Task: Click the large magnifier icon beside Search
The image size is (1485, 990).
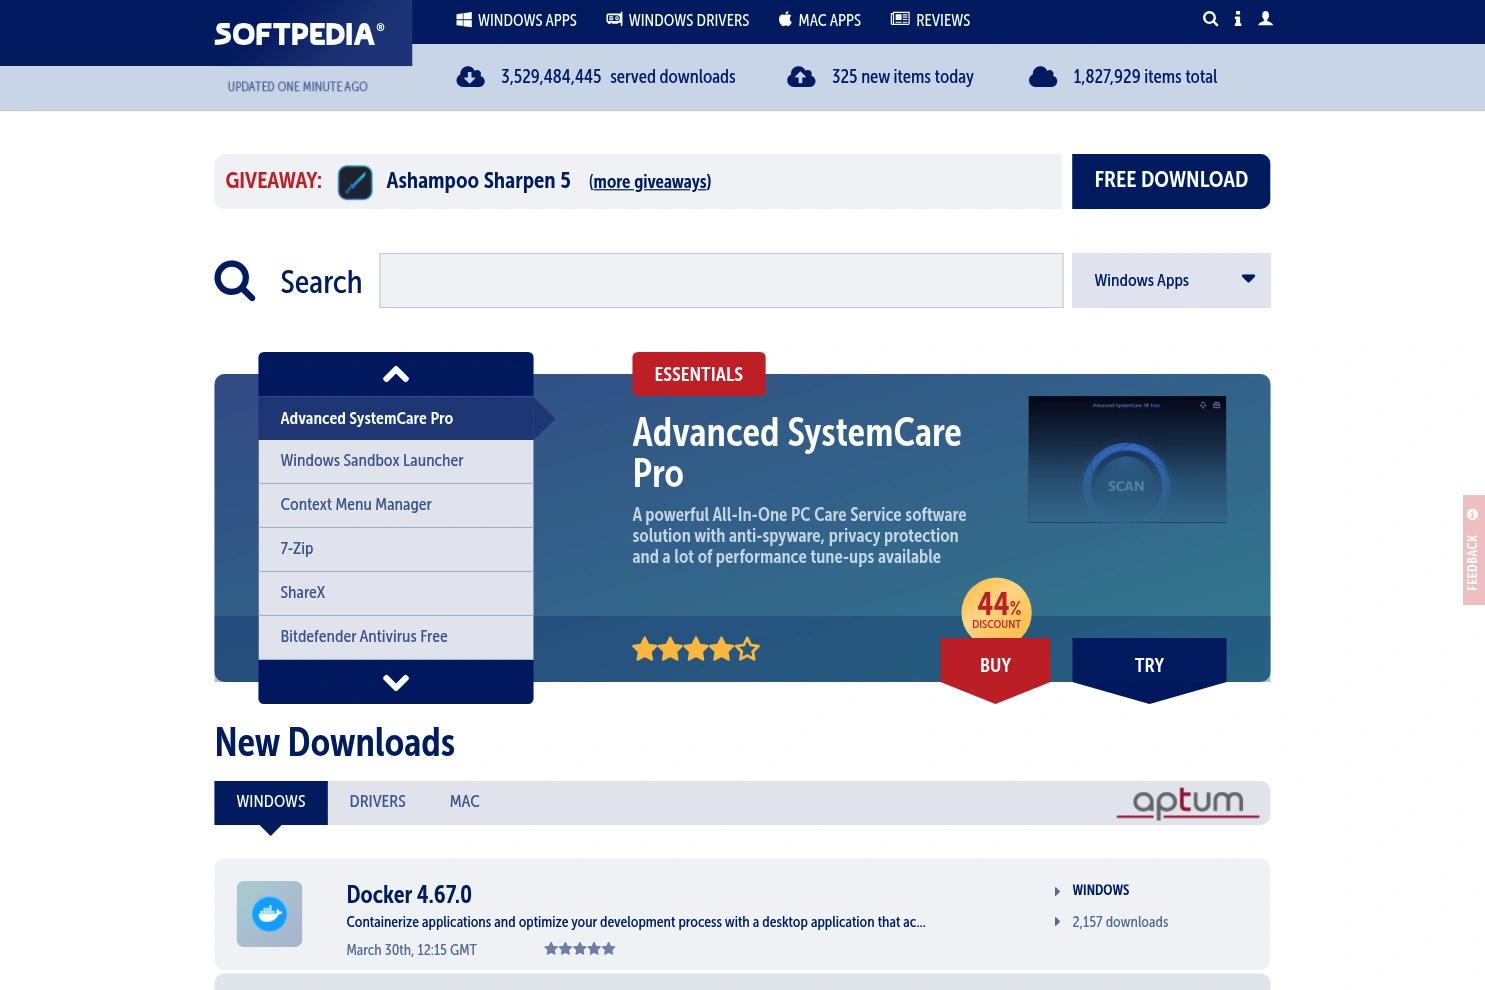Action: coord(235,281)
